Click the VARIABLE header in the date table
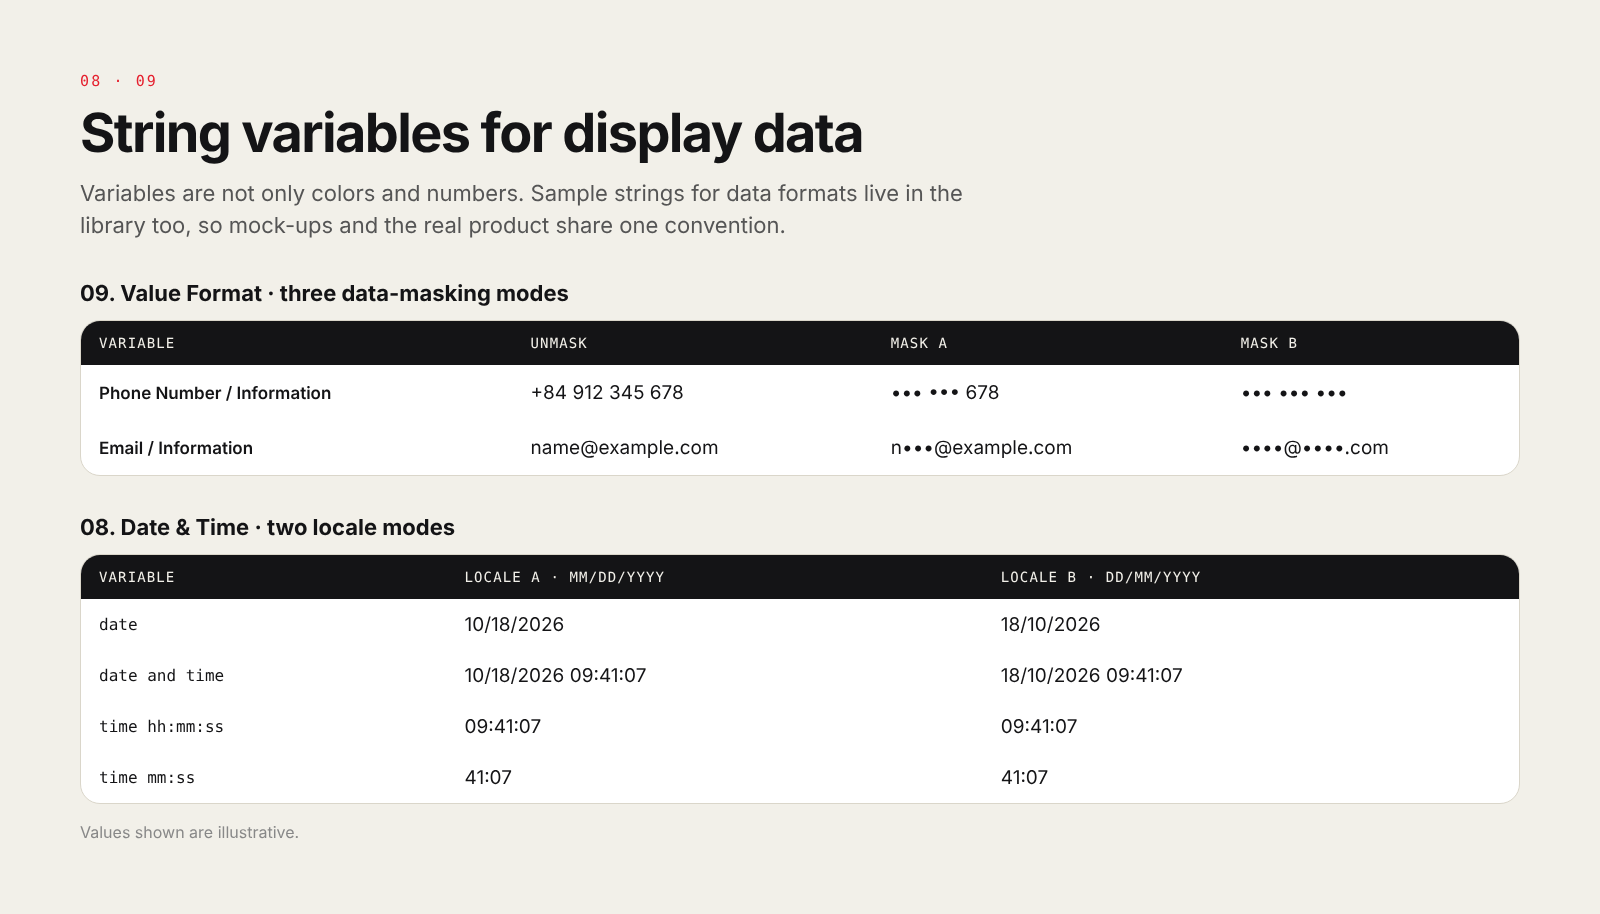Screen dimensions: 1600x914 tap(137, 577)
